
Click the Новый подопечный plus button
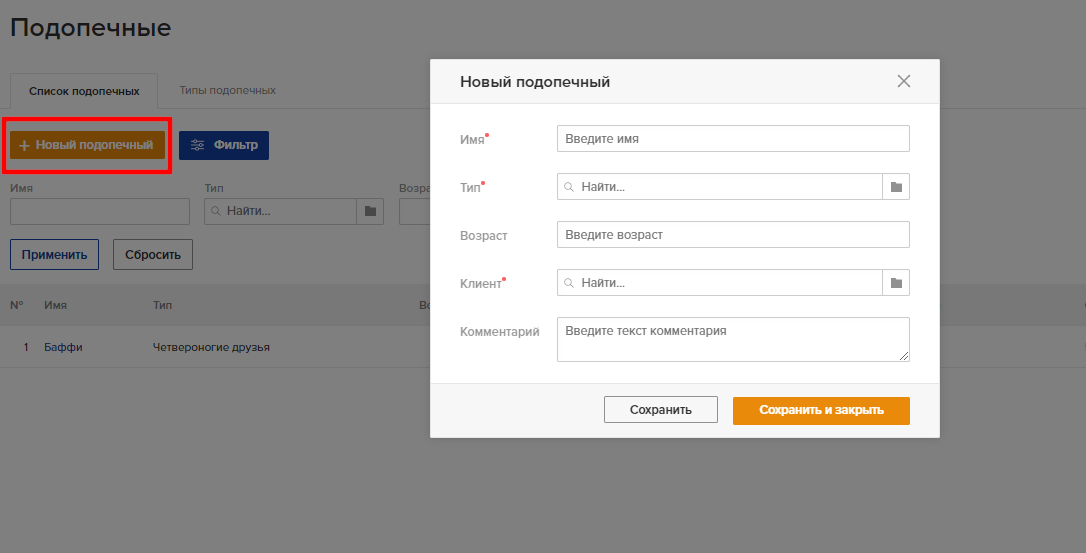87,145
